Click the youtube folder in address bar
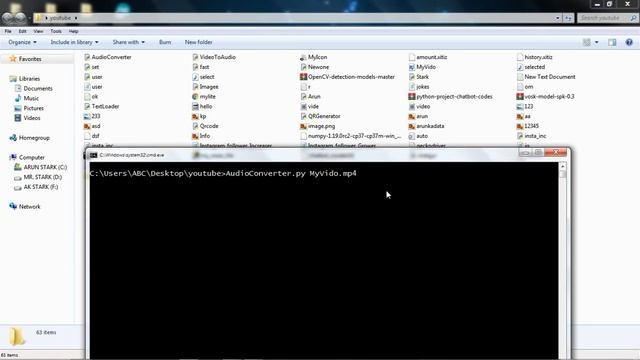Viewport: 640px width, 360px height. 60,18
